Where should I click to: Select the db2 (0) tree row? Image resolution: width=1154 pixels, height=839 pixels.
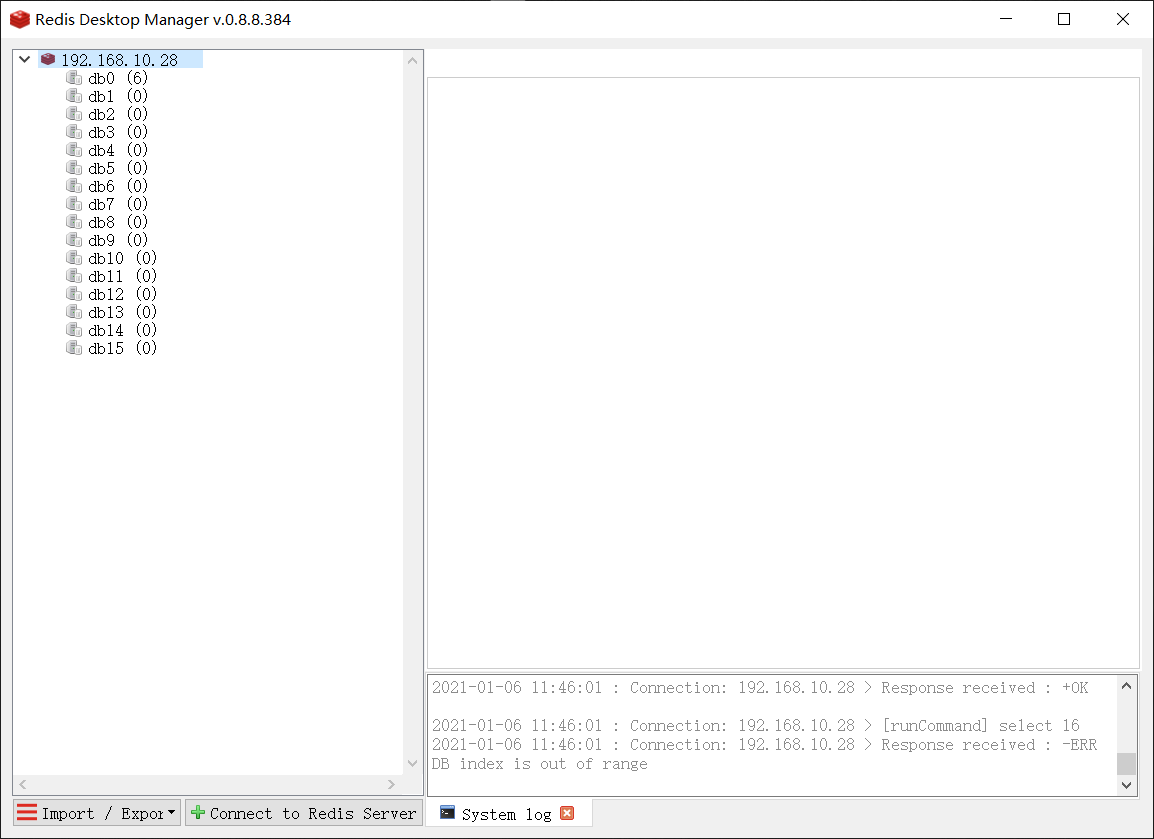tap(118, 114)
